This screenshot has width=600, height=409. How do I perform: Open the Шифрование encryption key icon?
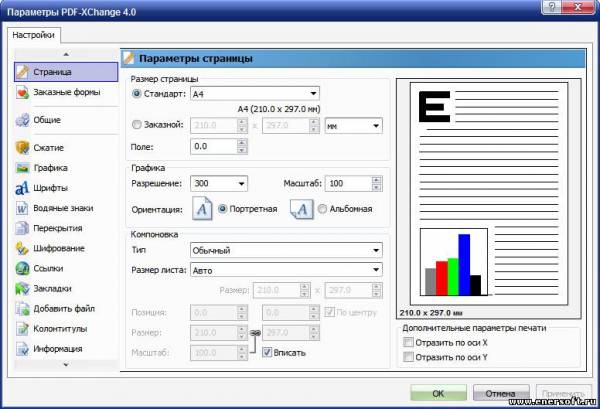[22, 248]
